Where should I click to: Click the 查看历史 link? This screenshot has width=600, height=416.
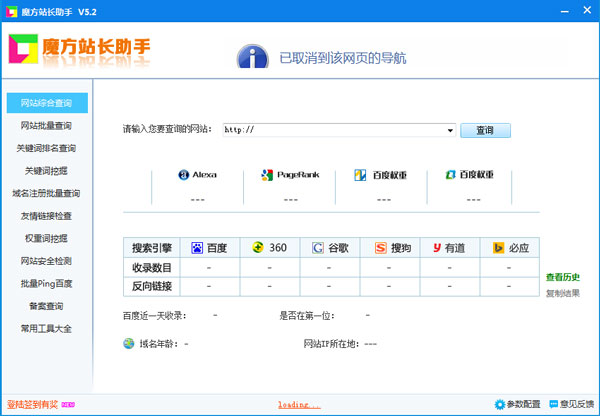pos(563,277)
